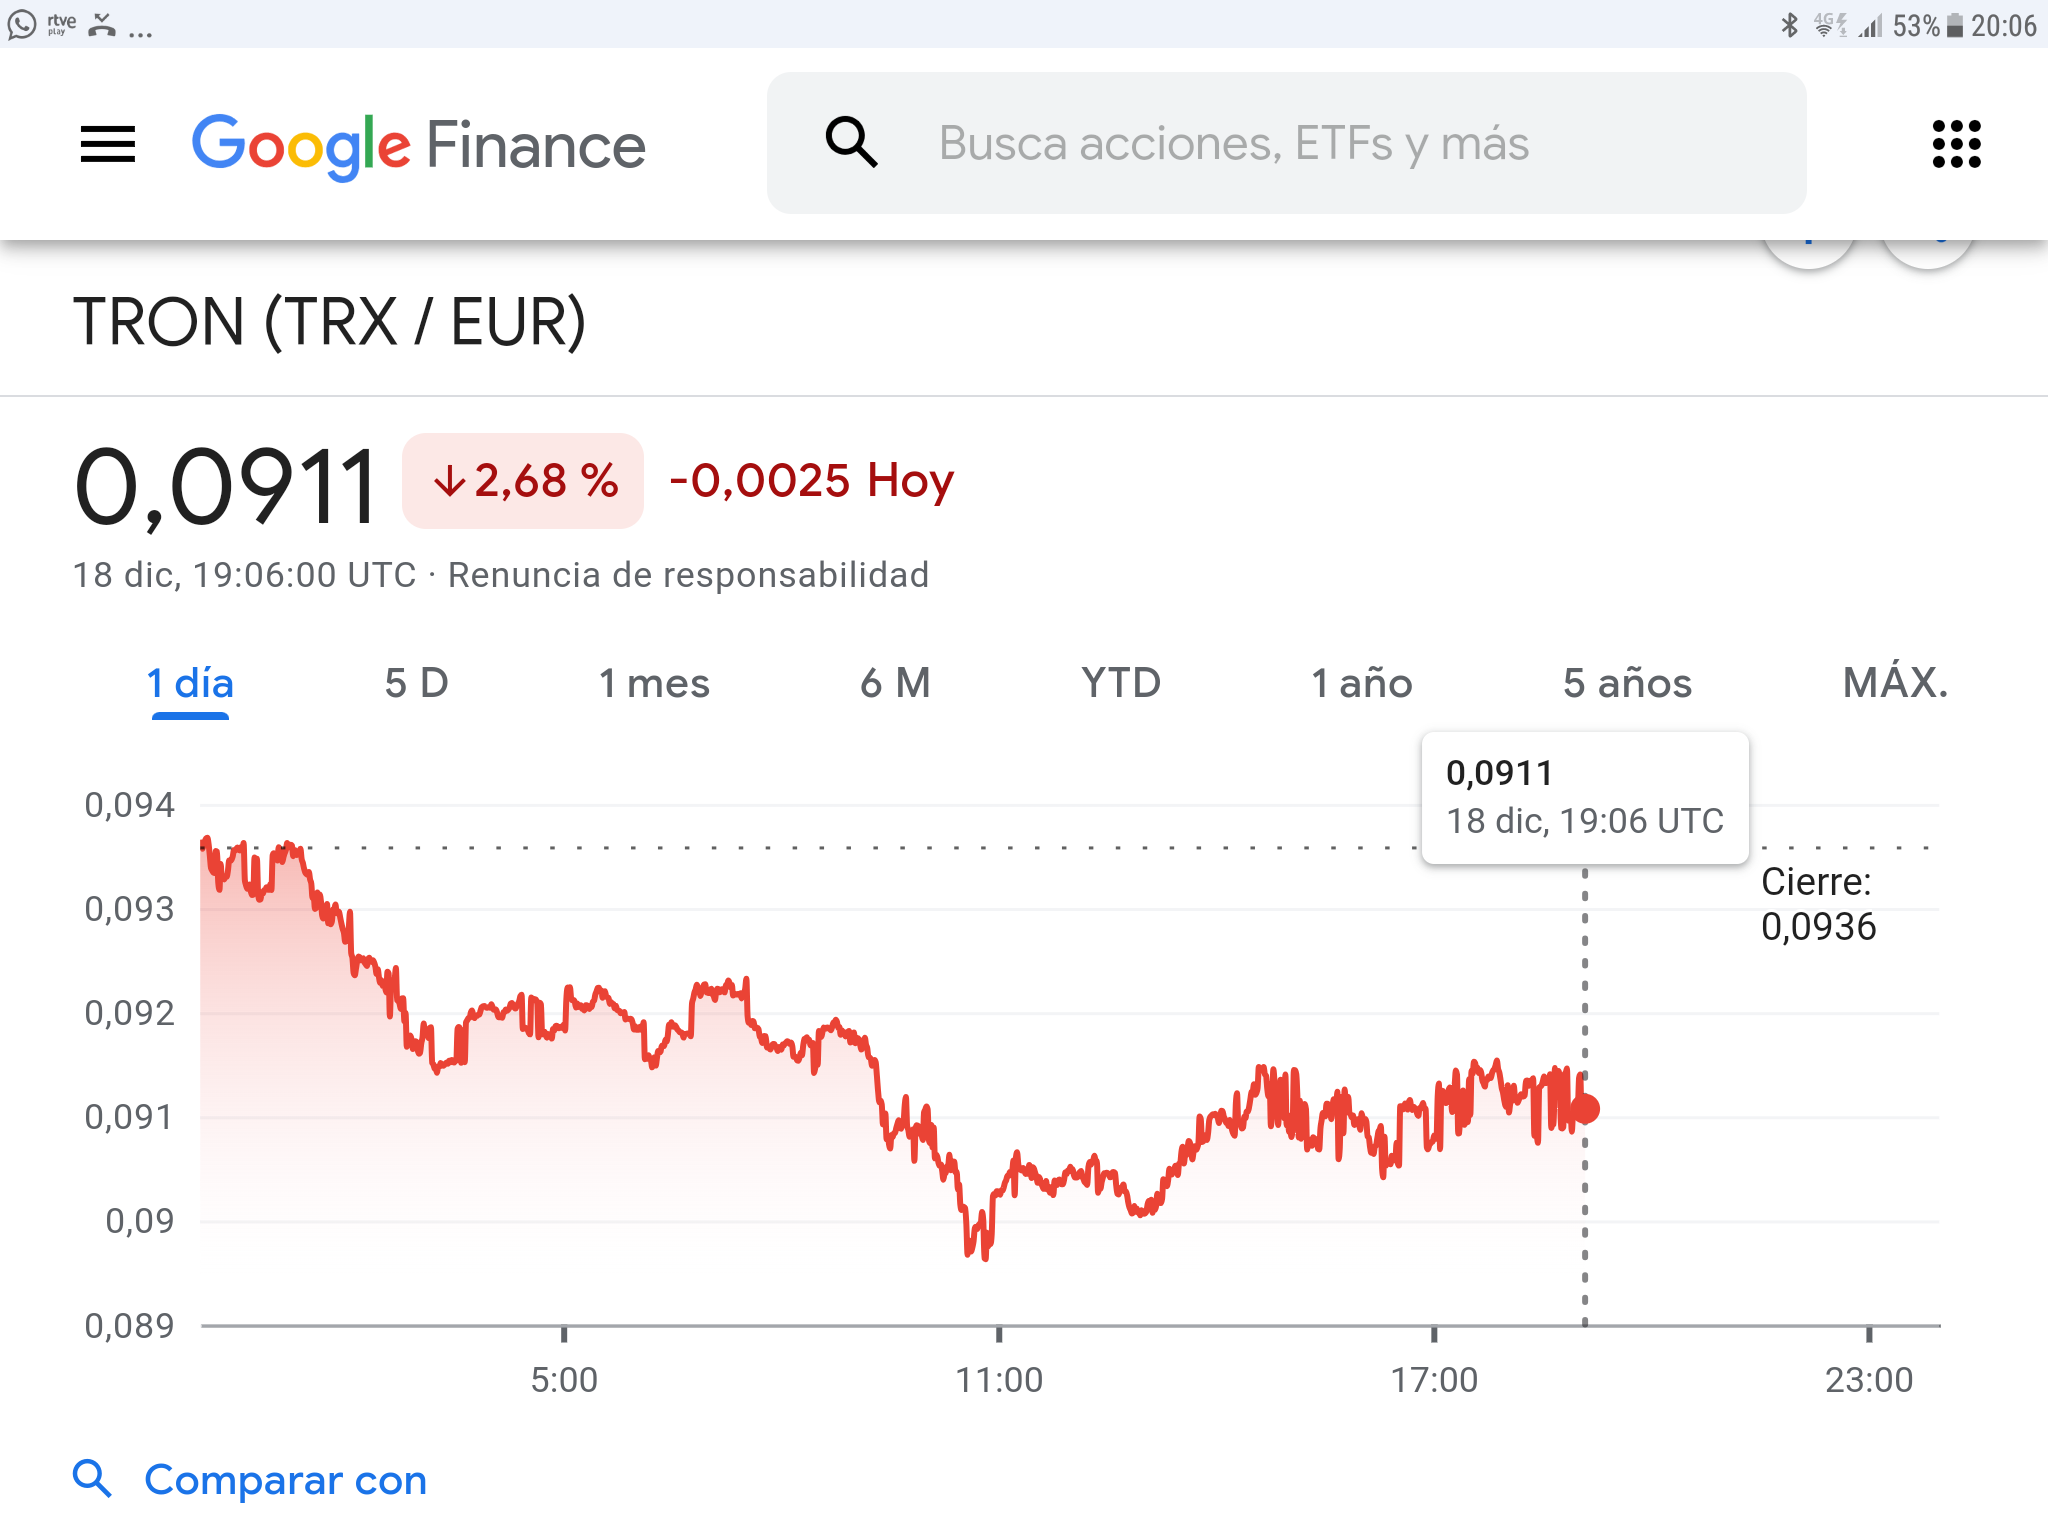Open the Google apps grid
The width and height of the screenshot is (2048, 1536).
[x=1956, y=145]
